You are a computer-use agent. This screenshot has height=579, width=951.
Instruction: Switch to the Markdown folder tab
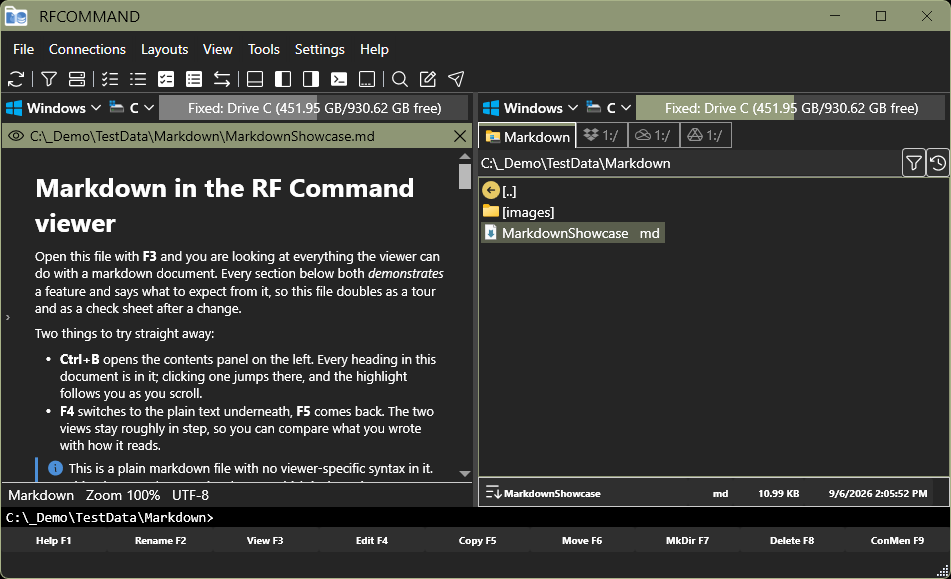point(527,136)
